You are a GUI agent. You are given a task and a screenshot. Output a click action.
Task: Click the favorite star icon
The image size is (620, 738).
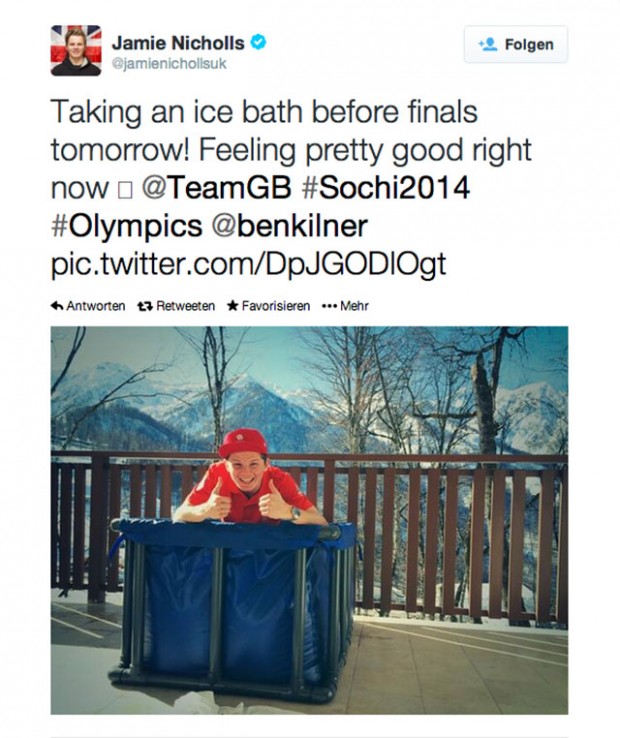pos(232,306)
